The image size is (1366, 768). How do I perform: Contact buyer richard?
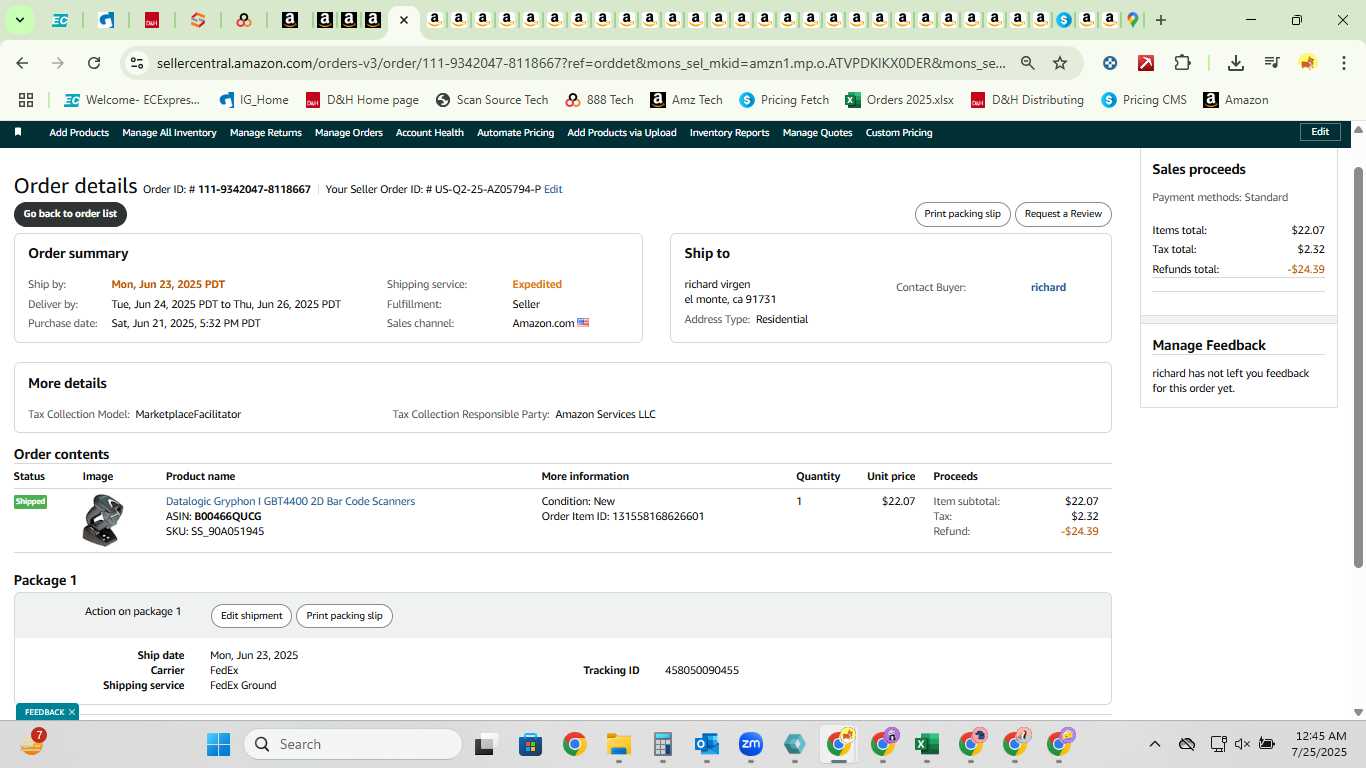click(x=1048, y=287)
